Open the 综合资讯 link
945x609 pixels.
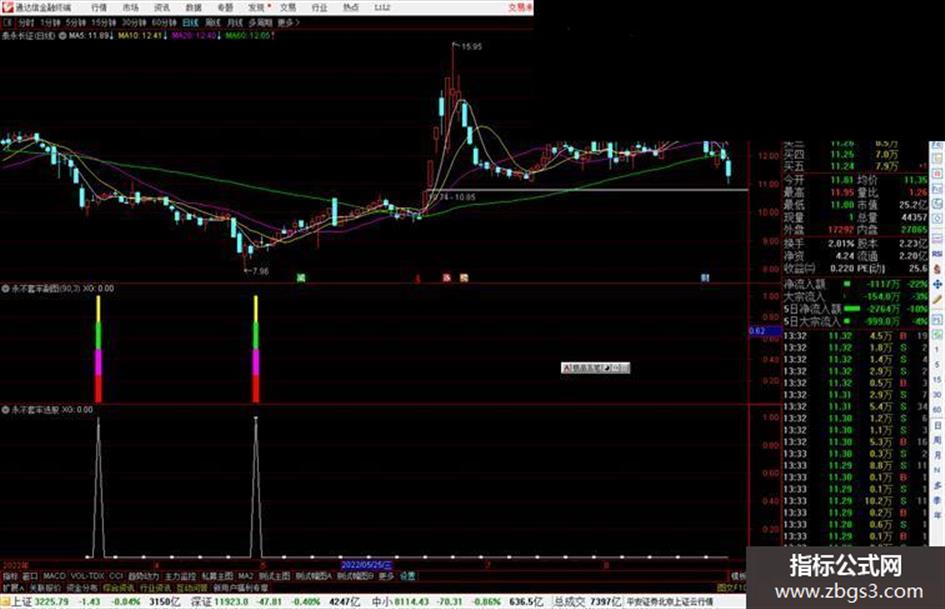pos(119,587)
